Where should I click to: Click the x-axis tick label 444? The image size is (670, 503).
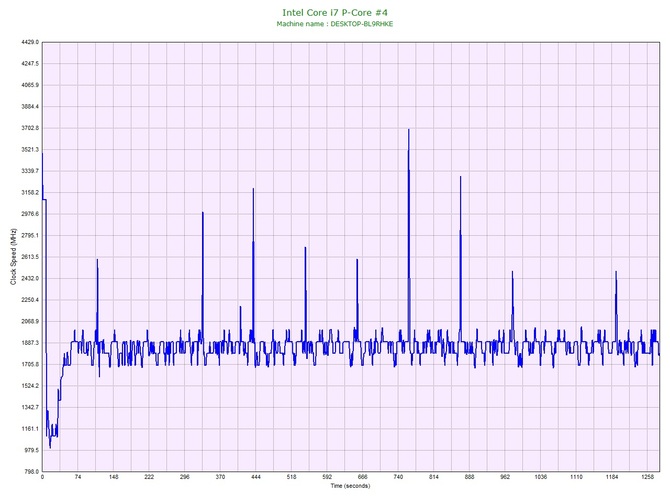(x=256, y=477)
